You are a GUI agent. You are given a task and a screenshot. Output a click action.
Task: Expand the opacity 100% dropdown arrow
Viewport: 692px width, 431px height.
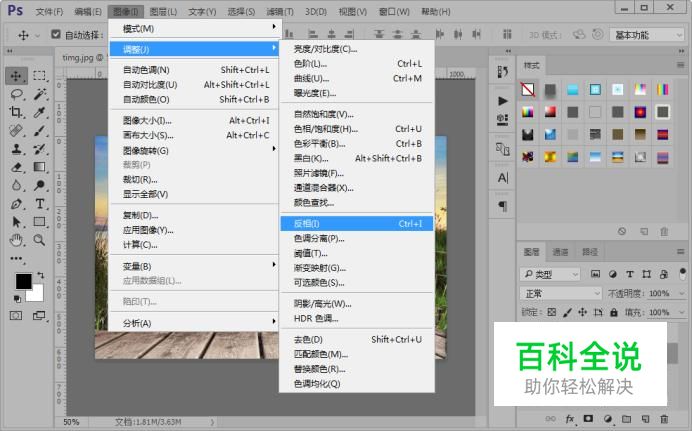pyautogui.click(x=682, y=293)
